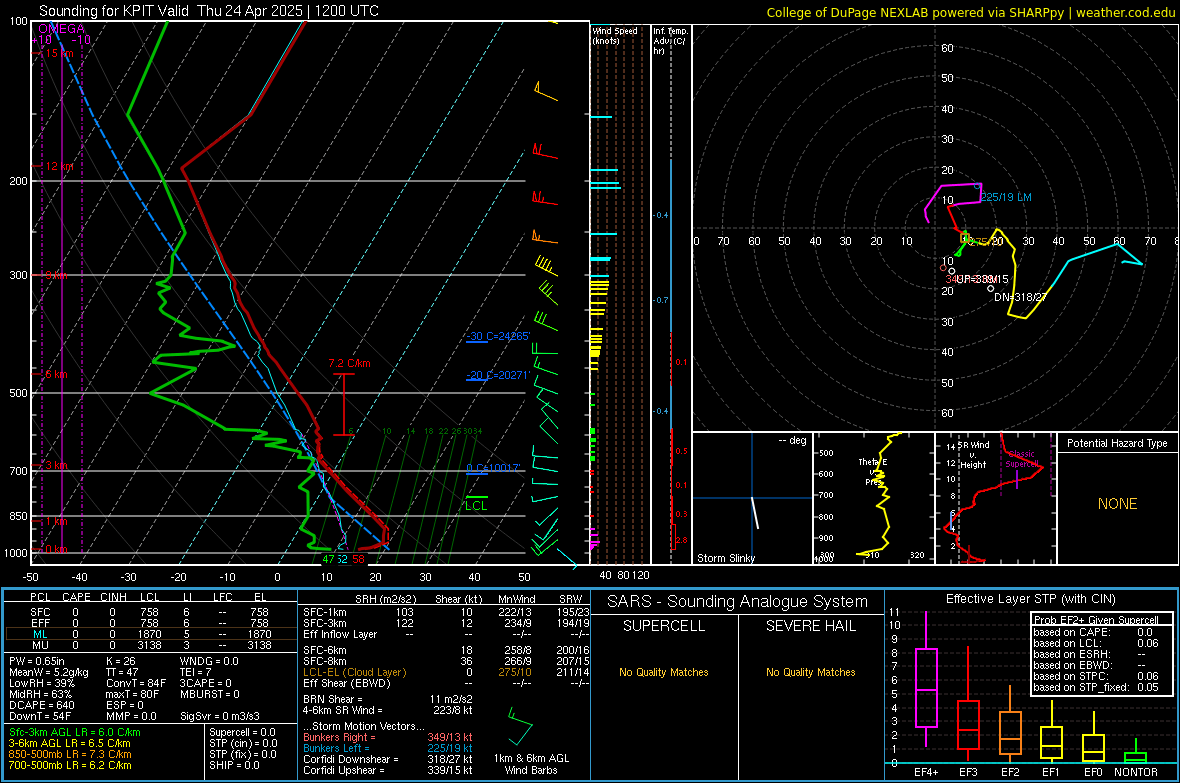The height and width of the screenshot is (783, 1180).
Task: Click the '12 km' height marker
Action: click(59, 166)
